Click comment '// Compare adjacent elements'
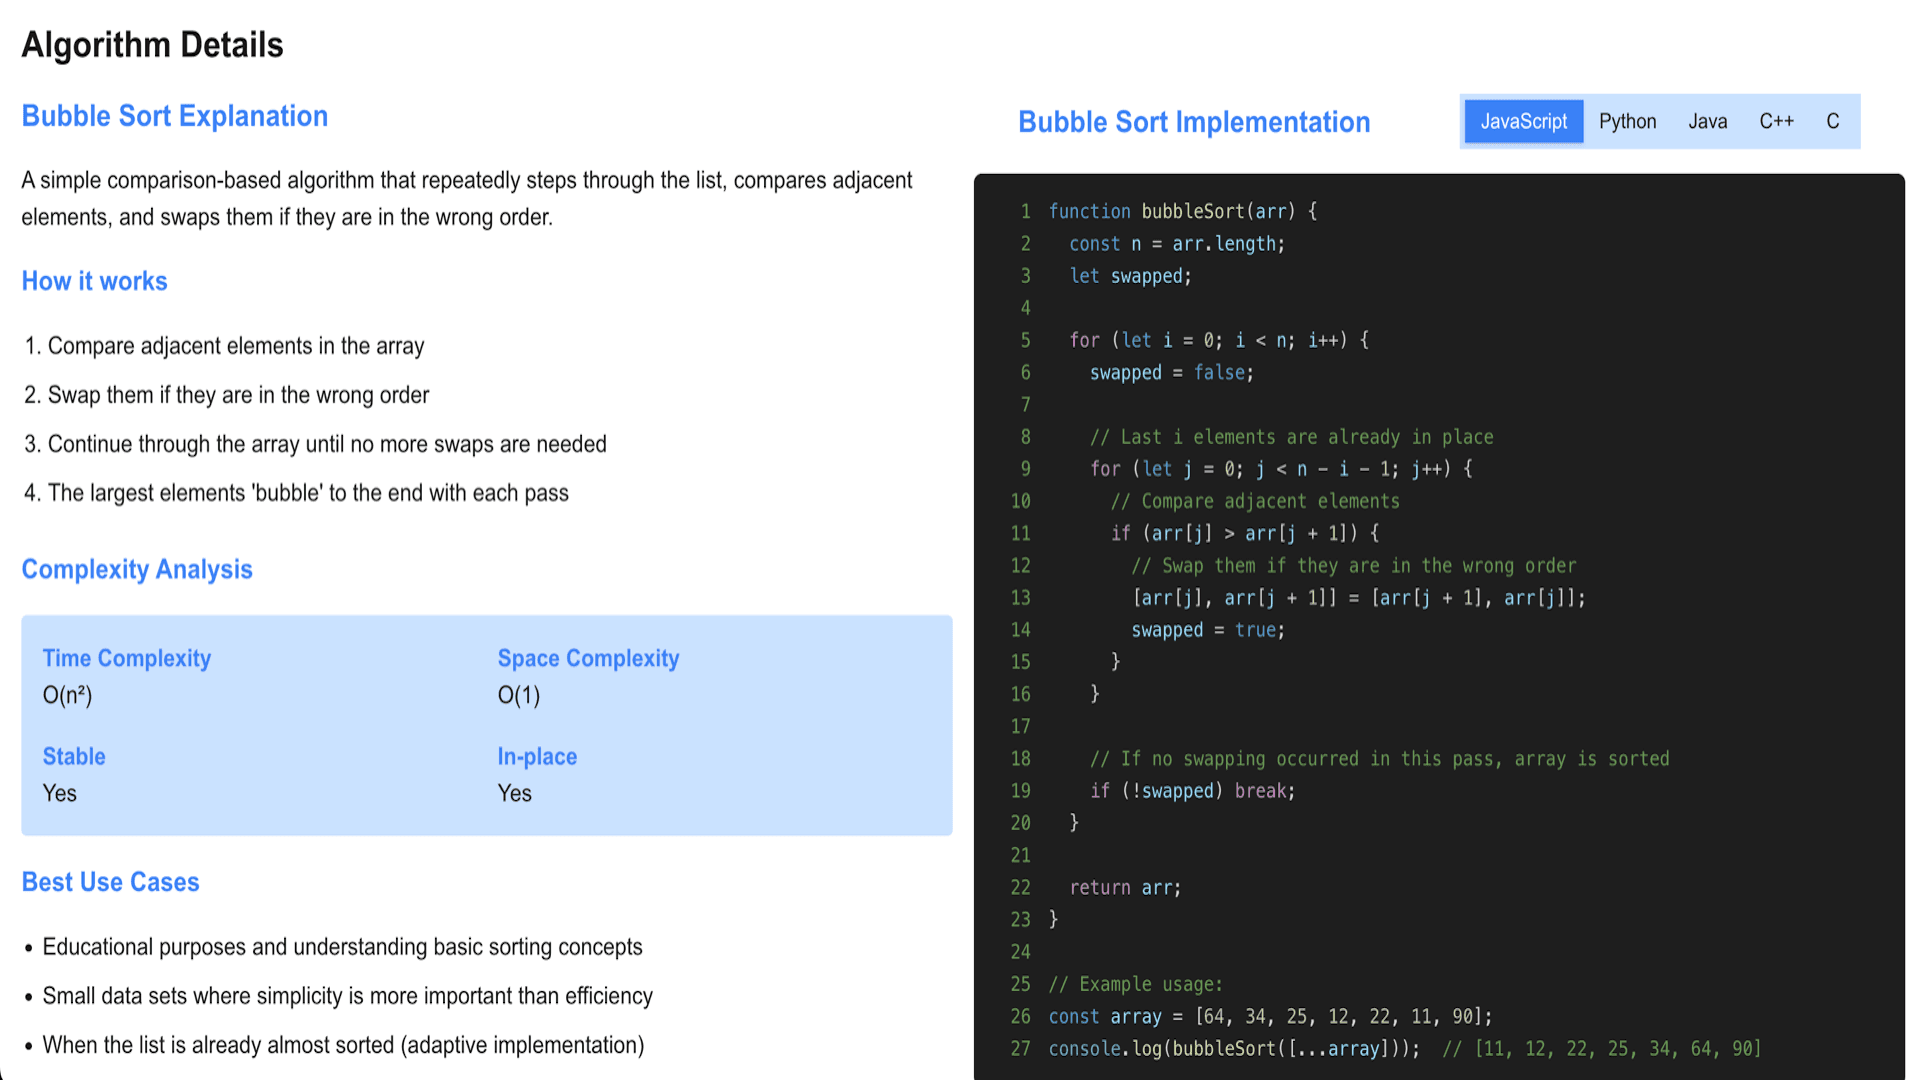1920x1080 pixels. point(1255,501)
